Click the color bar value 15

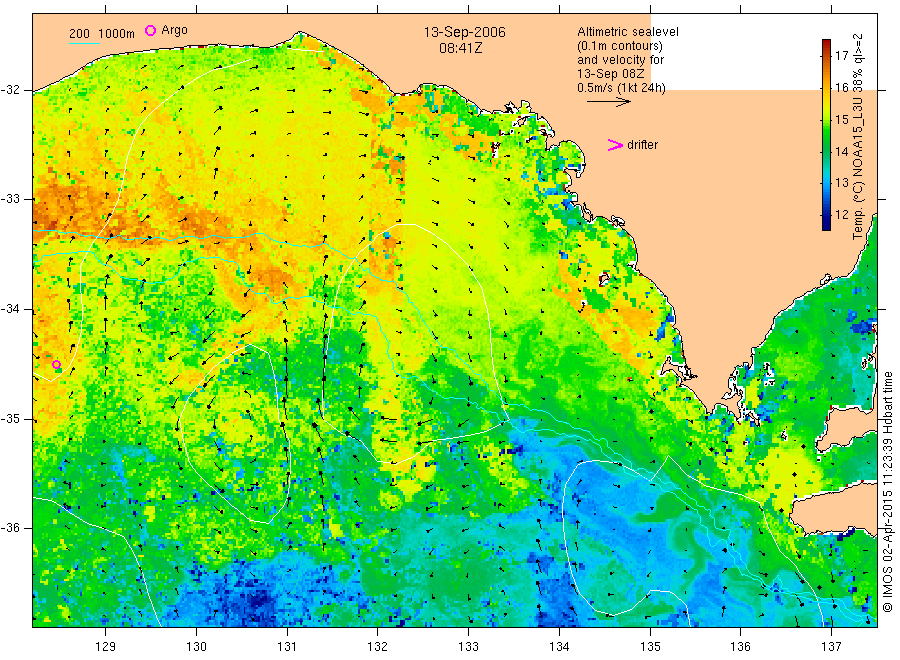click(841, 119)
